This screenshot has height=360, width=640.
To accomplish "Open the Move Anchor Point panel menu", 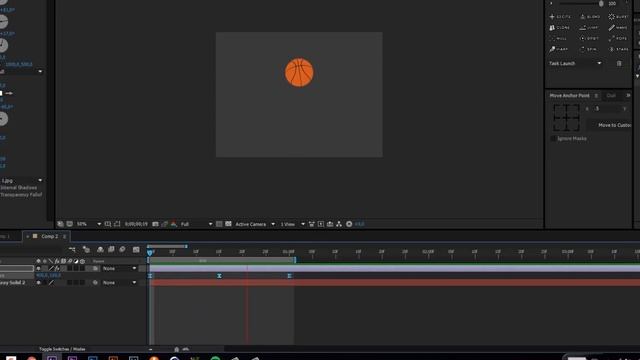I will [x=596, y=96].
